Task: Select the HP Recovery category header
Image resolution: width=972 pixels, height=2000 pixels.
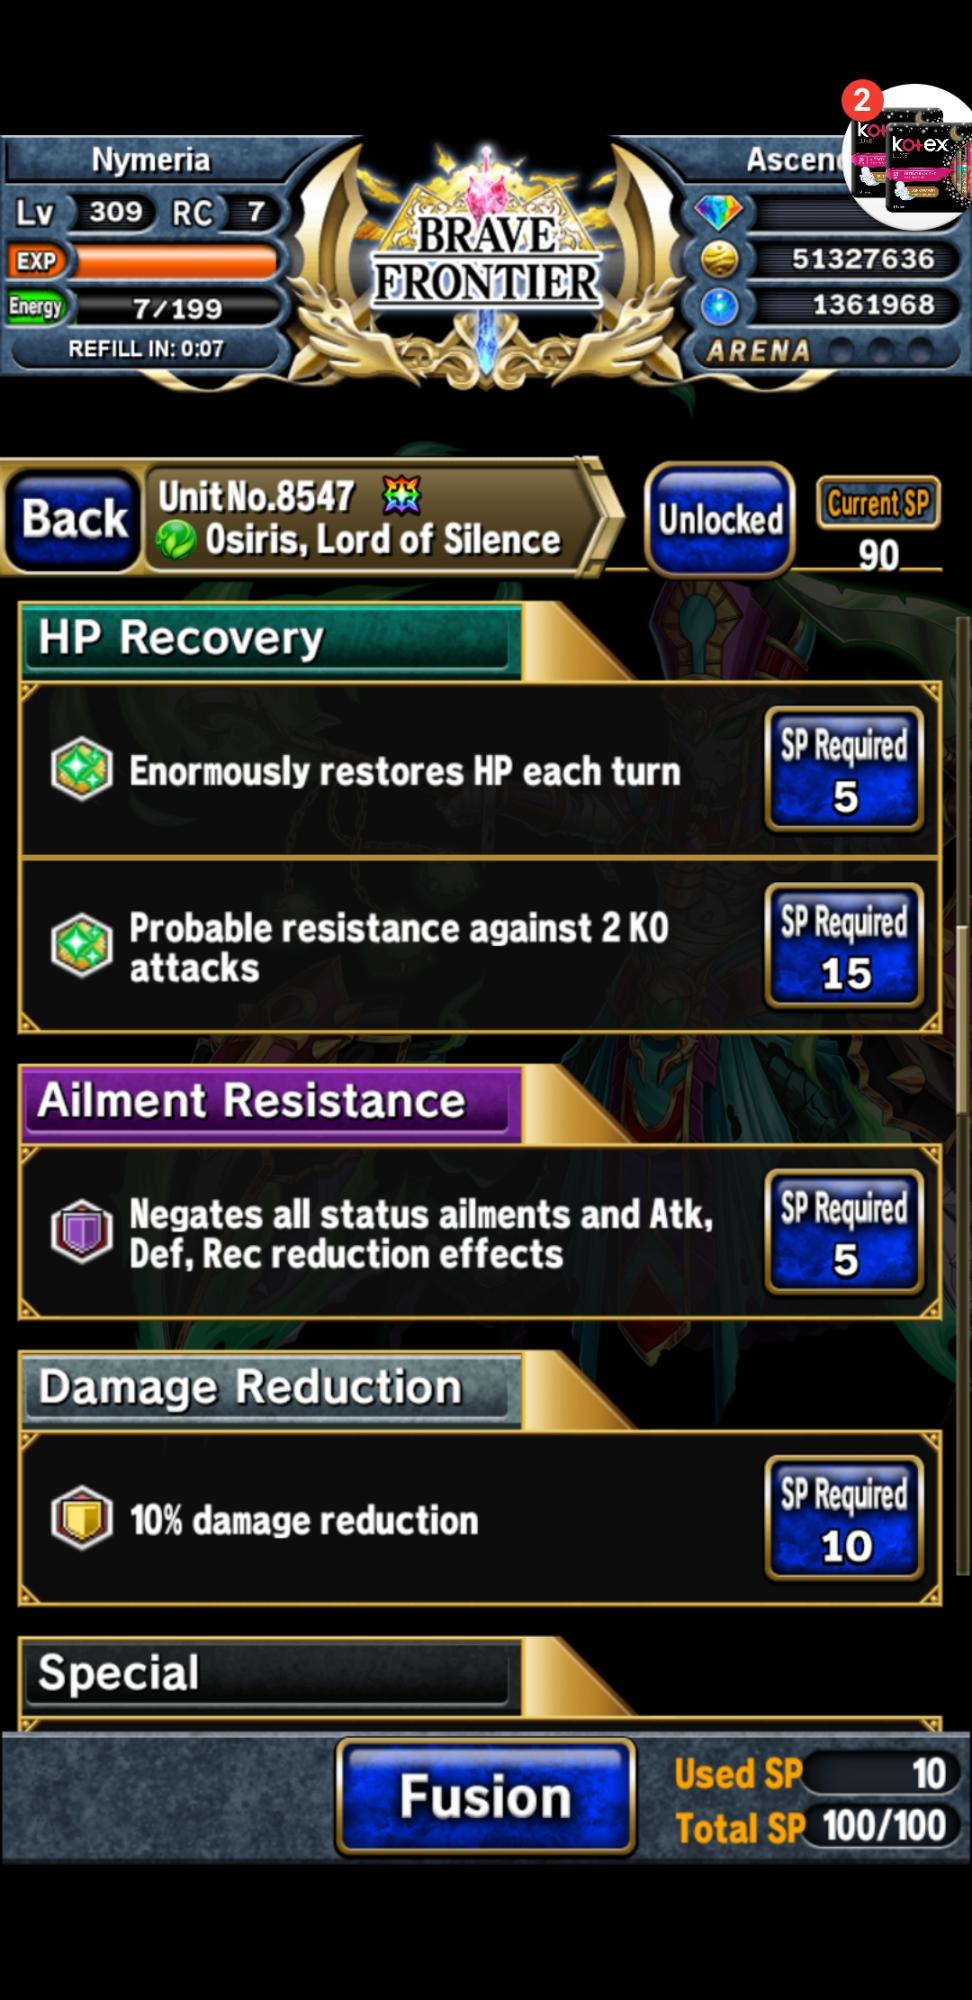Action: pos(270,640)
